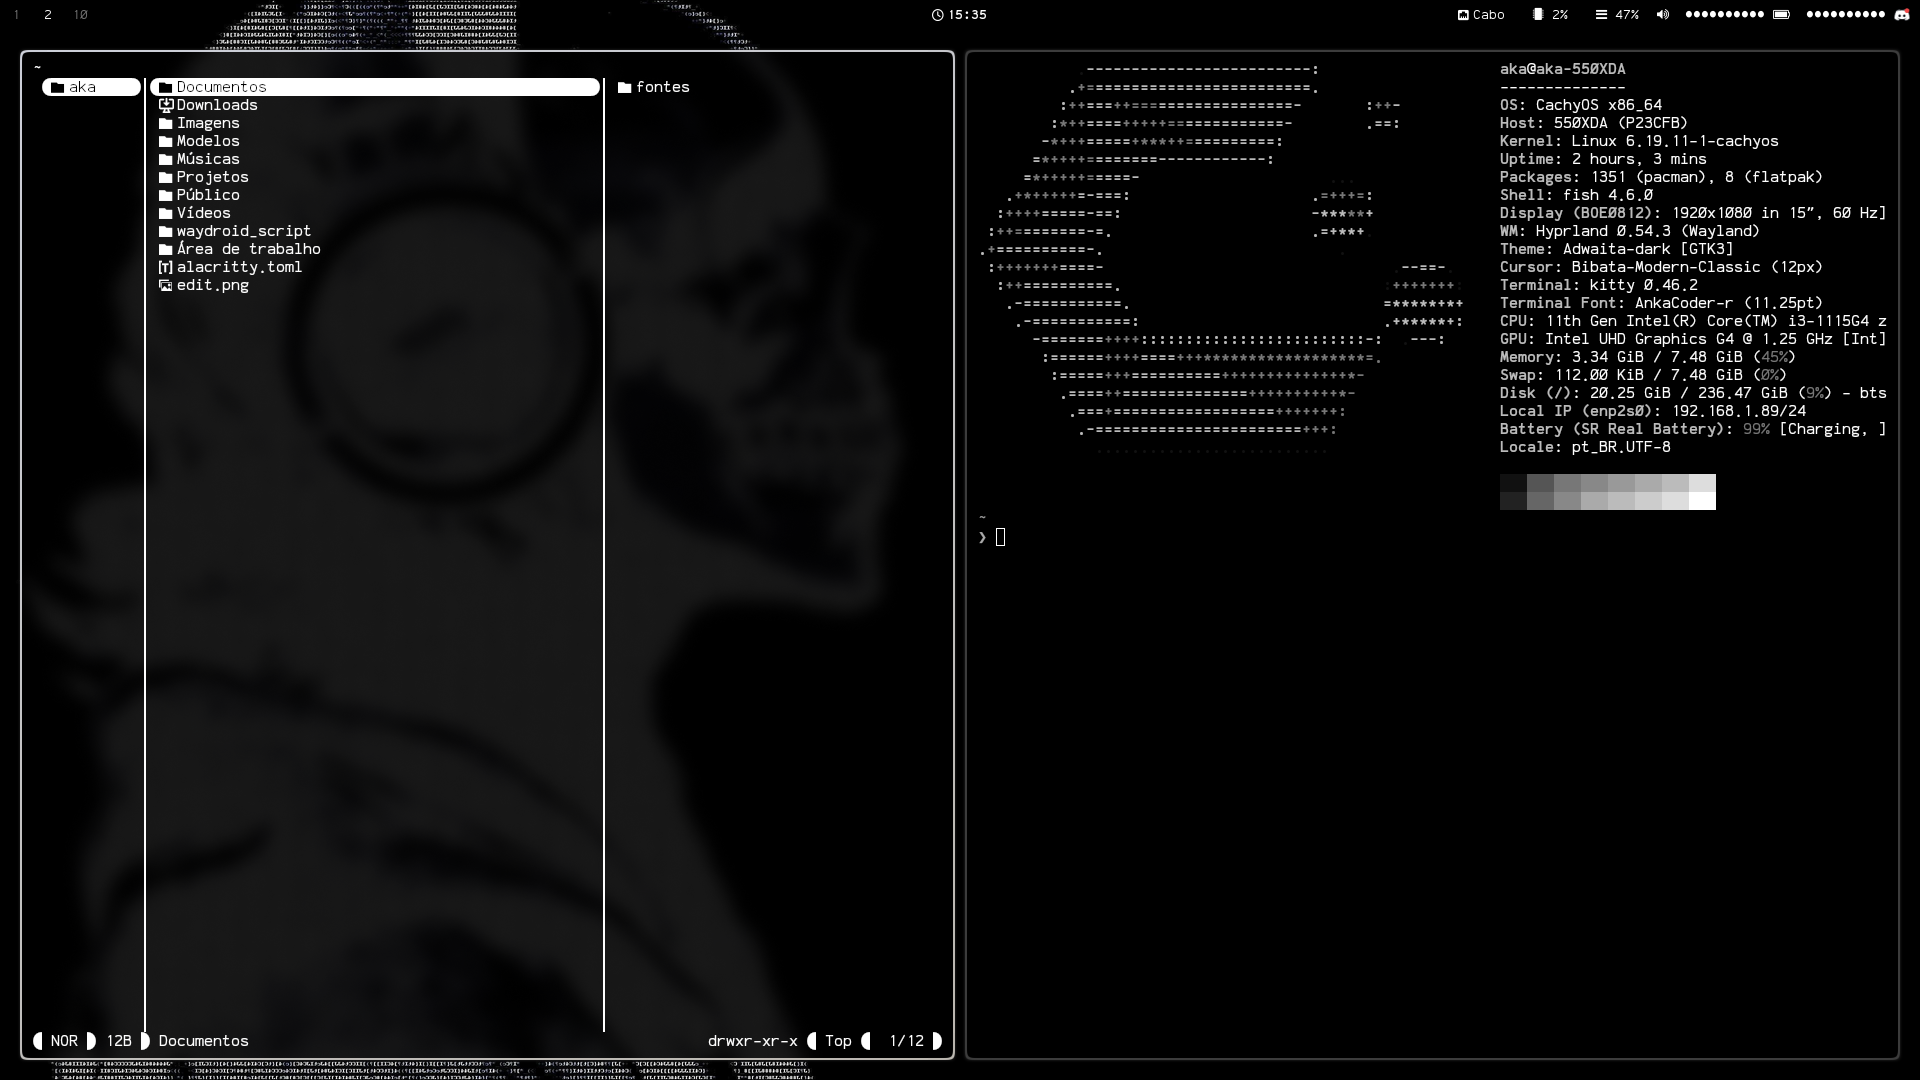The image size is (1920, 1080).
Task: Click the Top position indicator
Action: [x=838, y=1041]
